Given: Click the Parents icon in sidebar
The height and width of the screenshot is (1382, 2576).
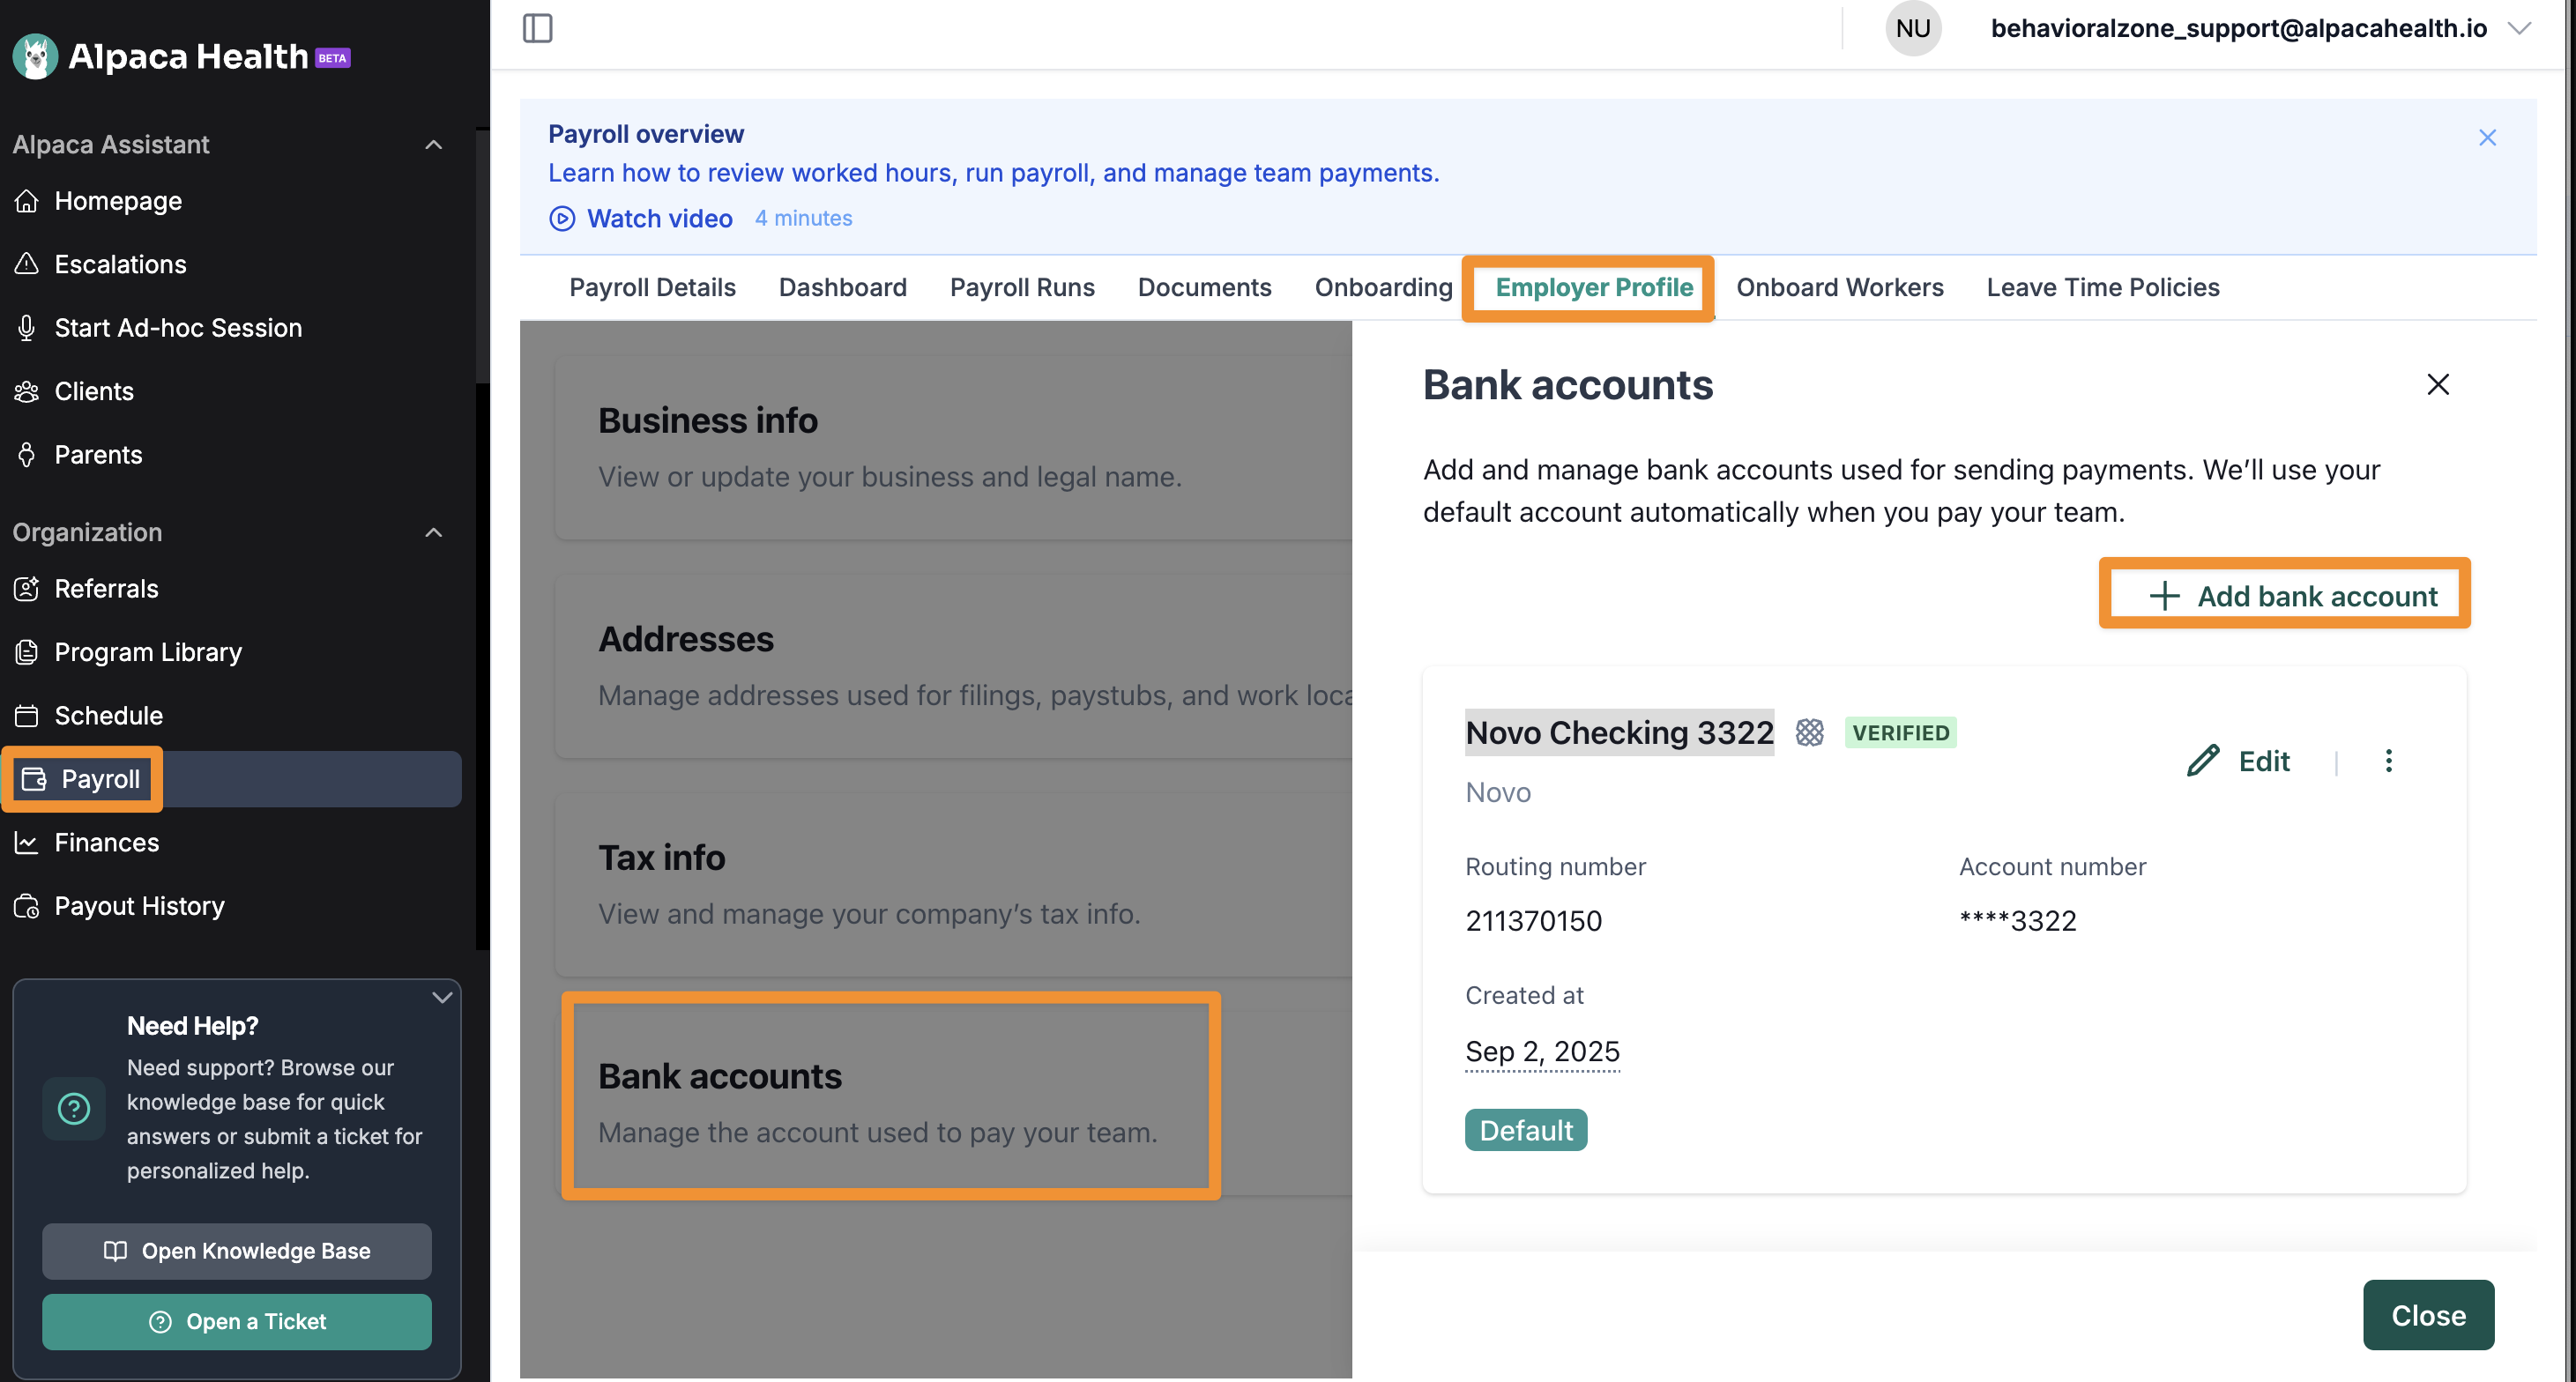Looking at the screenshot, I should (x=27, y=455).
